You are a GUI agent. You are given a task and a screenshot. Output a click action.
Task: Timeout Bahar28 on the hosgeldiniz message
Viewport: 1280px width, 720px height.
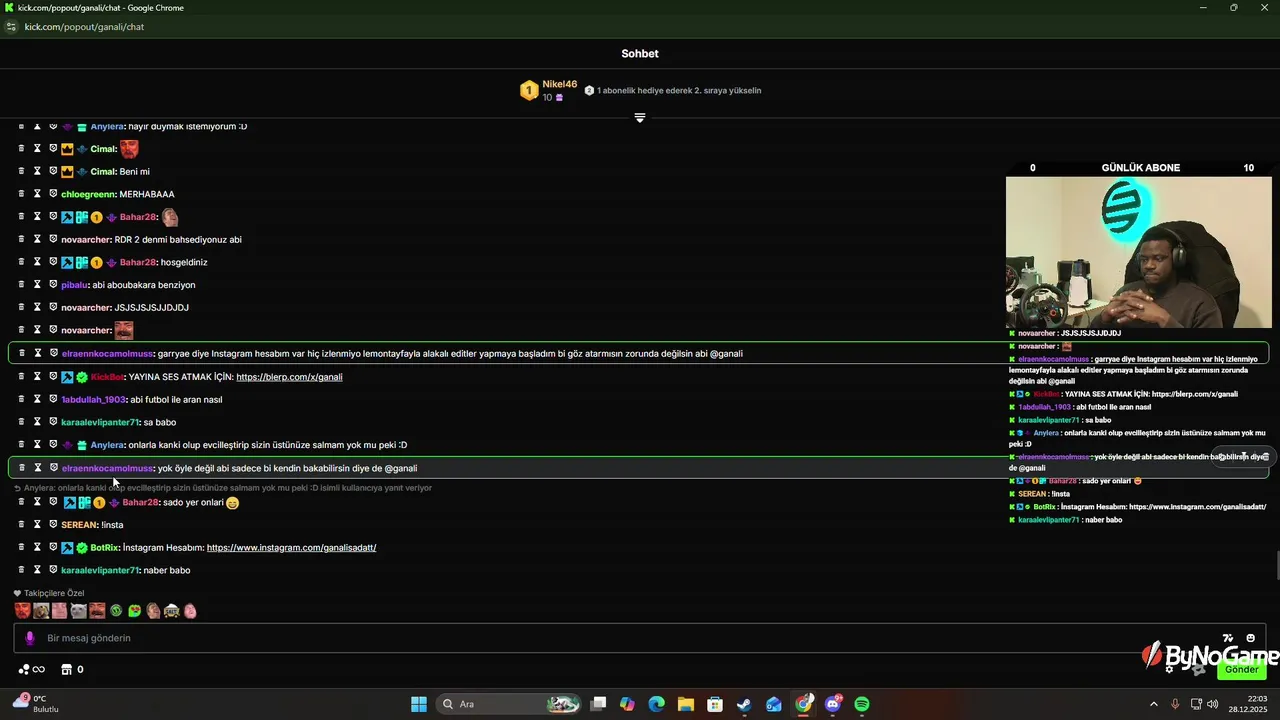pos(37,262)
